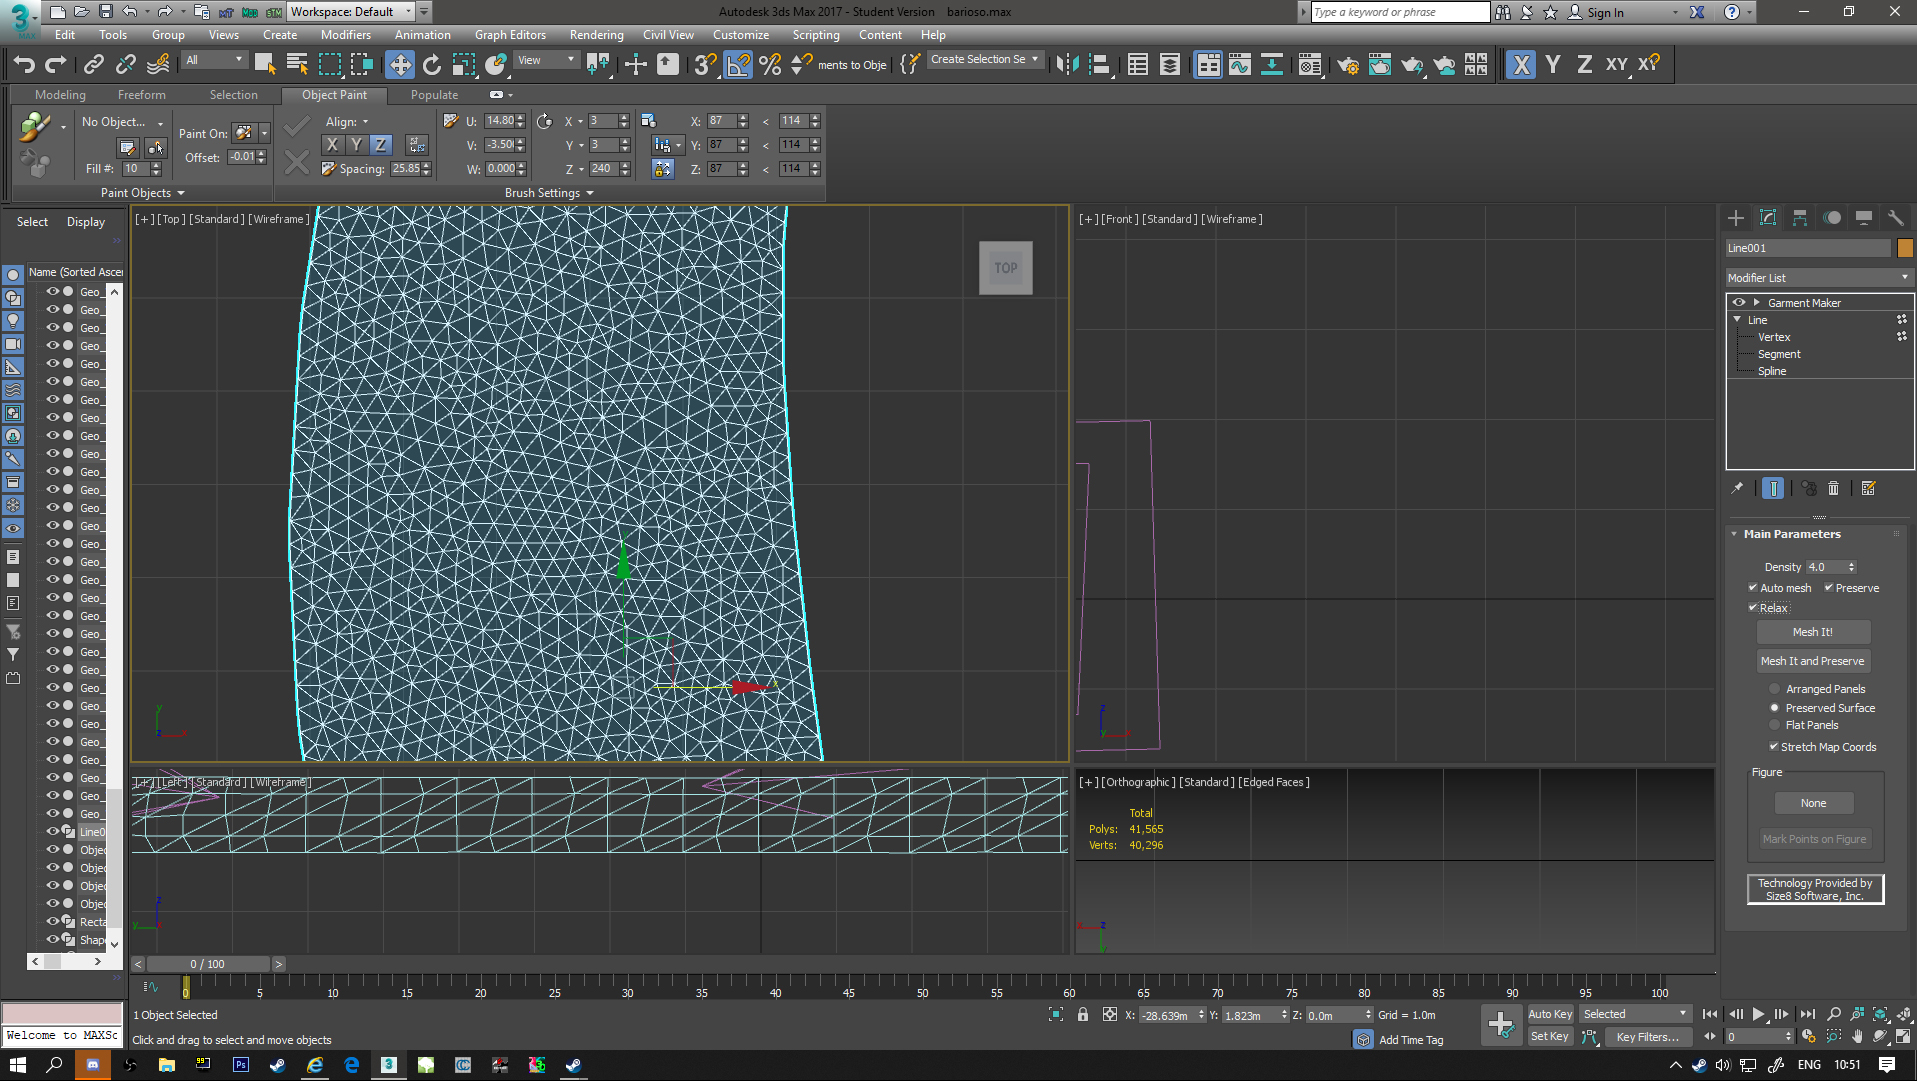Screen dimensions: 1917x1081
Task: Select the Preserved Surface radio option
Action: 1775,708
